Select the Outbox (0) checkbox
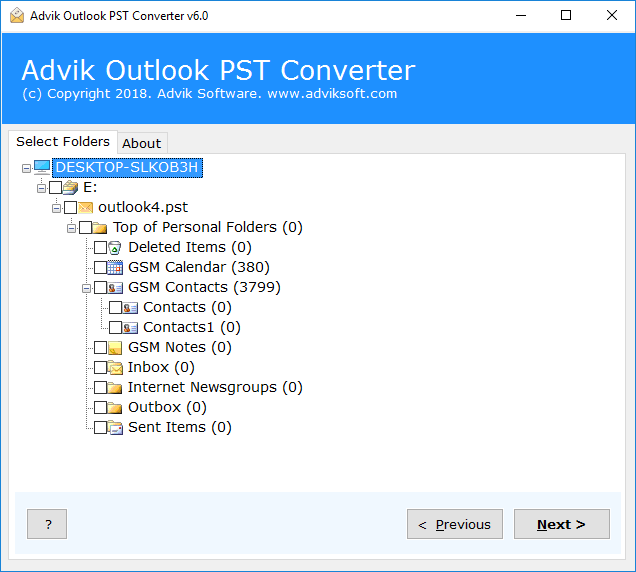This screenshot has width=636, height=572. coord(101,407)
